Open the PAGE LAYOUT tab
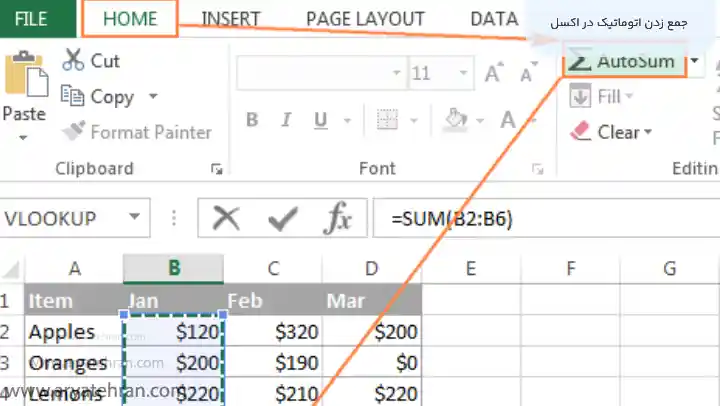This screenshot has width=720, height=406. [x=363, y=18]
